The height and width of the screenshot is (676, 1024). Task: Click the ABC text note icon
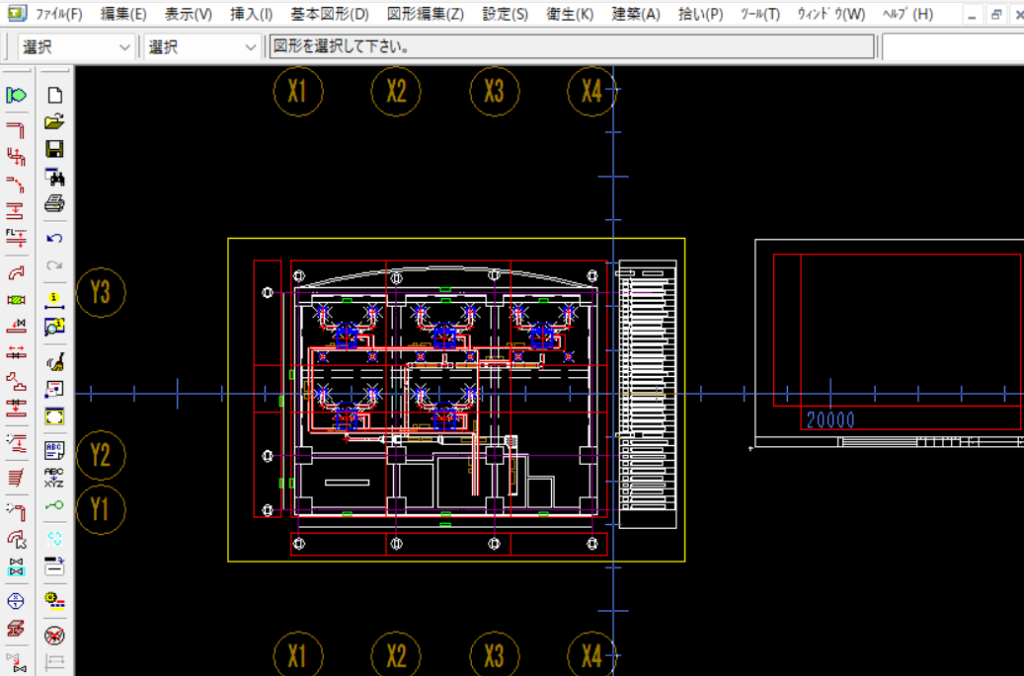[x=55, y=448]
